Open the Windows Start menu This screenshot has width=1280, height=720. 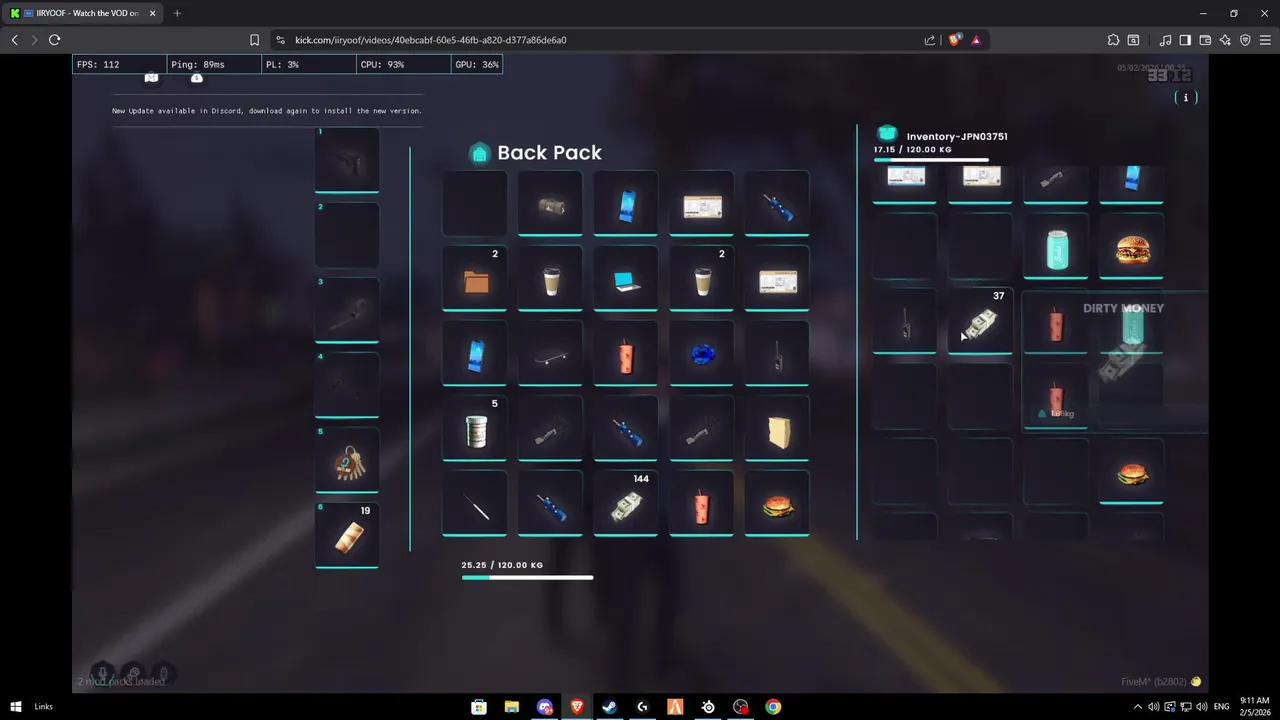pos(15,707)
